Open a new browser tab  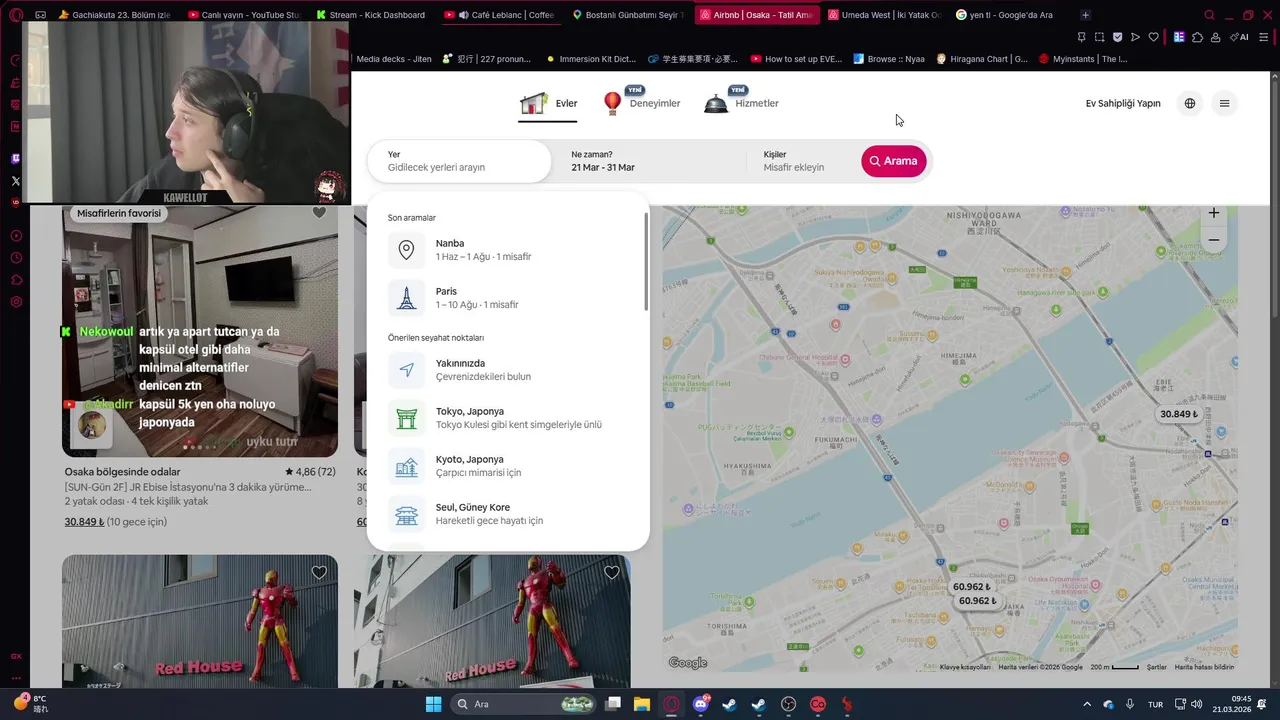click(x=1085, y=15)
